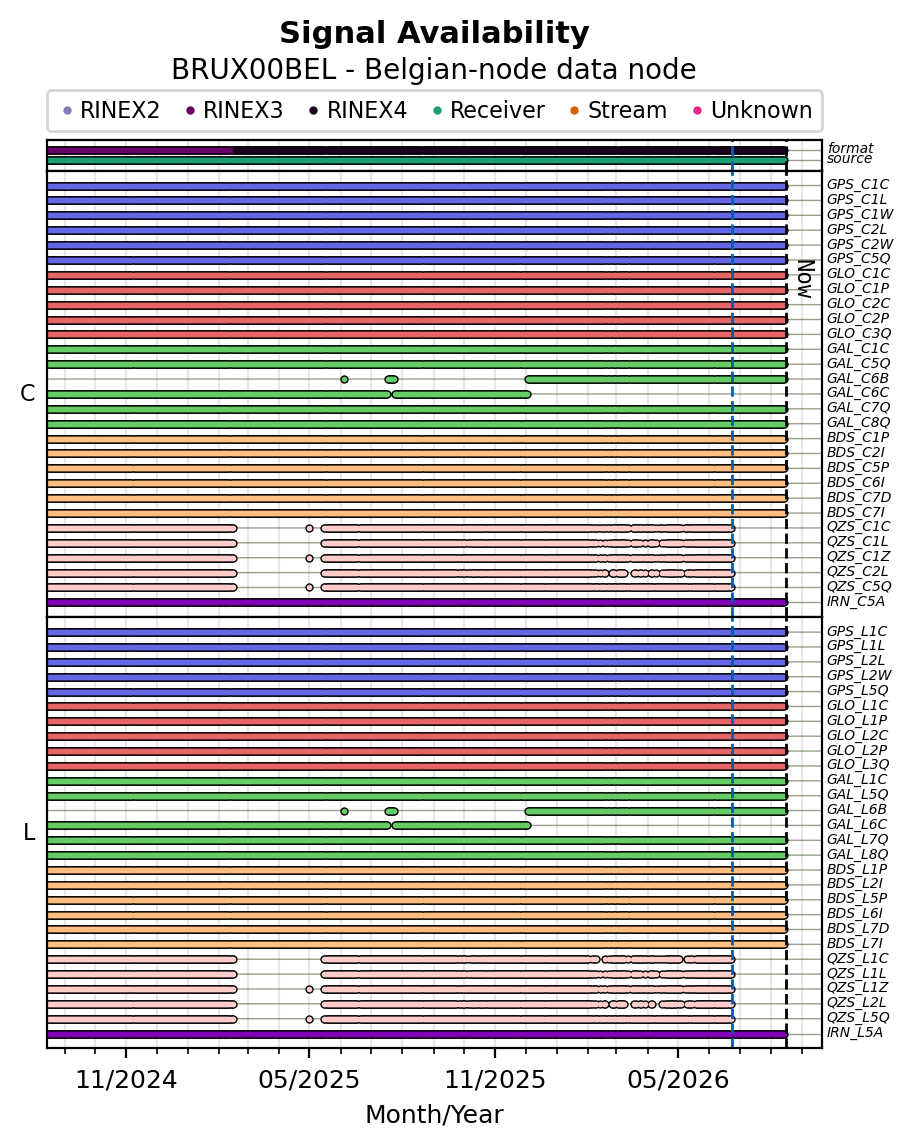This screenshot has height=1147, width=914.
Task: Click the RINEX2 legend dot
Action: pos(68,110)
